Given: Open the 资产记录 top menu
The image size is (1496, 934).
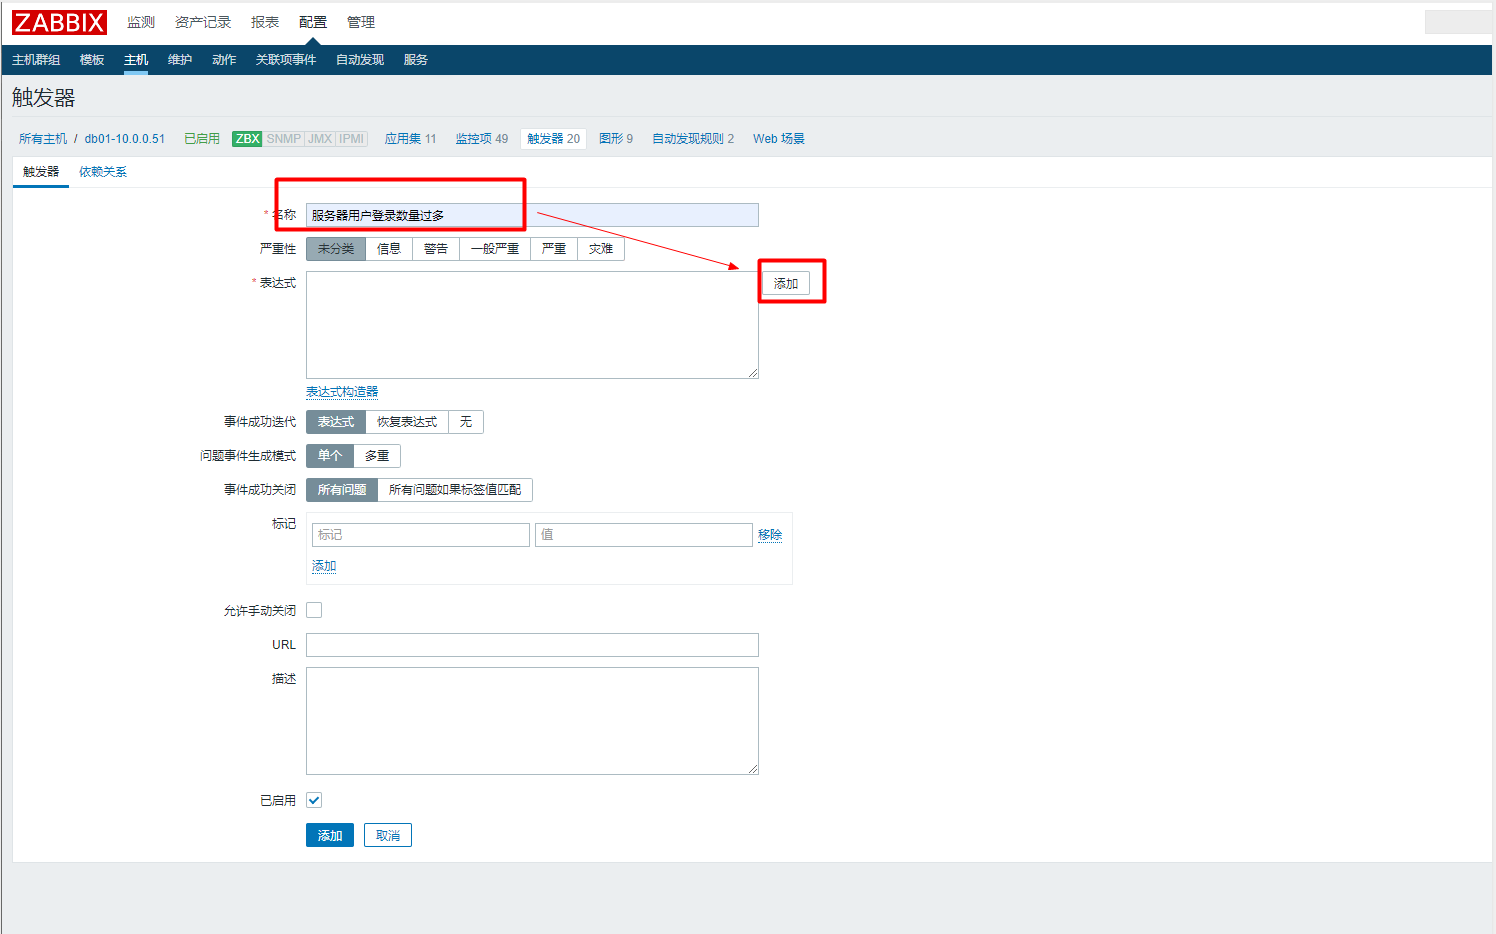Looking at the screenshot, I should click(203, 22).
